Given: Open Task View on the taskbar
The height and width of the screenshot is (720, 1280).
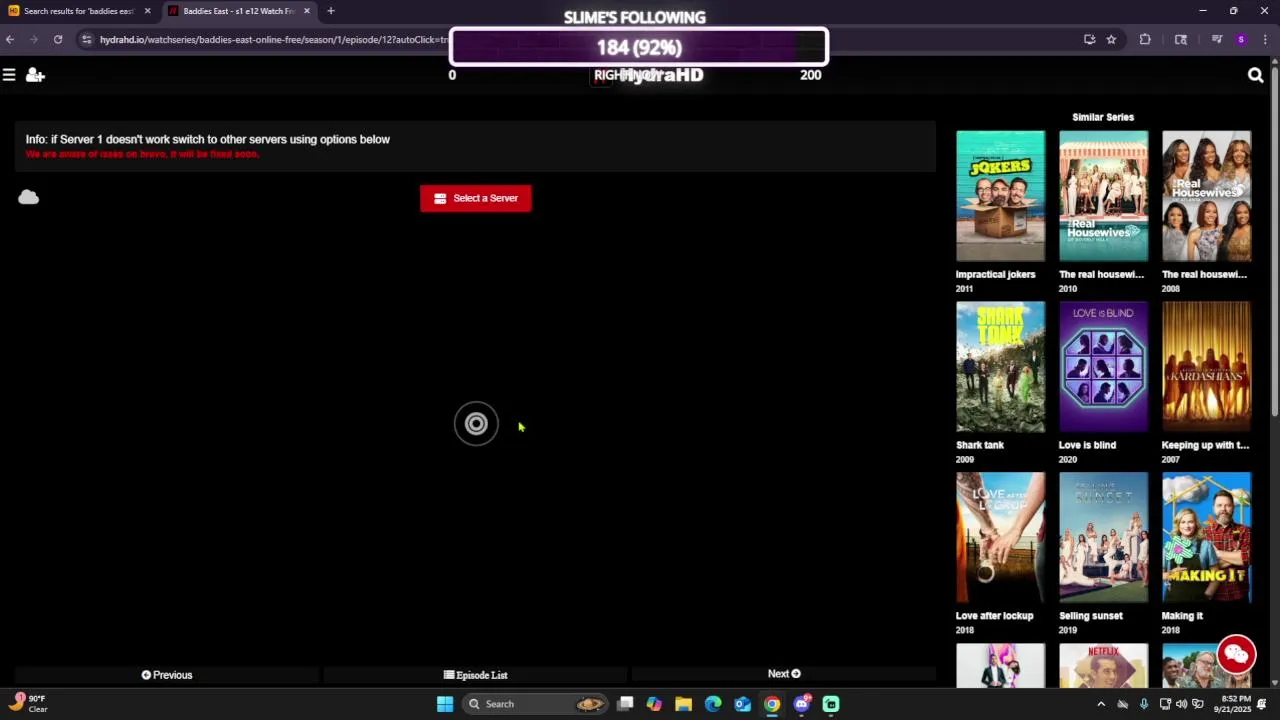Looking at the screenshot, I should click(625, 704).
